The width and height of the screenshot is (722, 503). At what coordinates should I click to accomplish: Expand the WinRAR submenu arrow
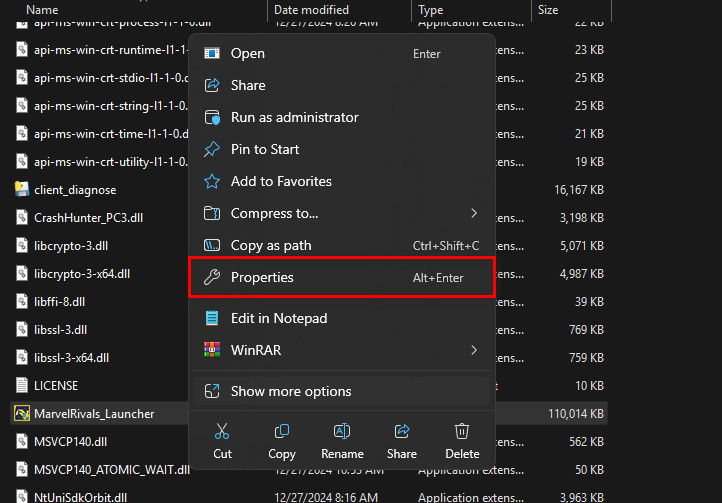(474, 350)
